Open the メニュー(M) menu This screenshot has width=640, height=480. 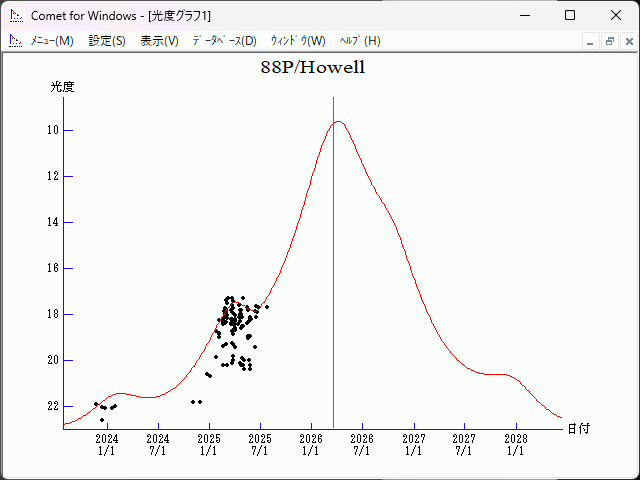pyautogui.click(x=52, y=41)
